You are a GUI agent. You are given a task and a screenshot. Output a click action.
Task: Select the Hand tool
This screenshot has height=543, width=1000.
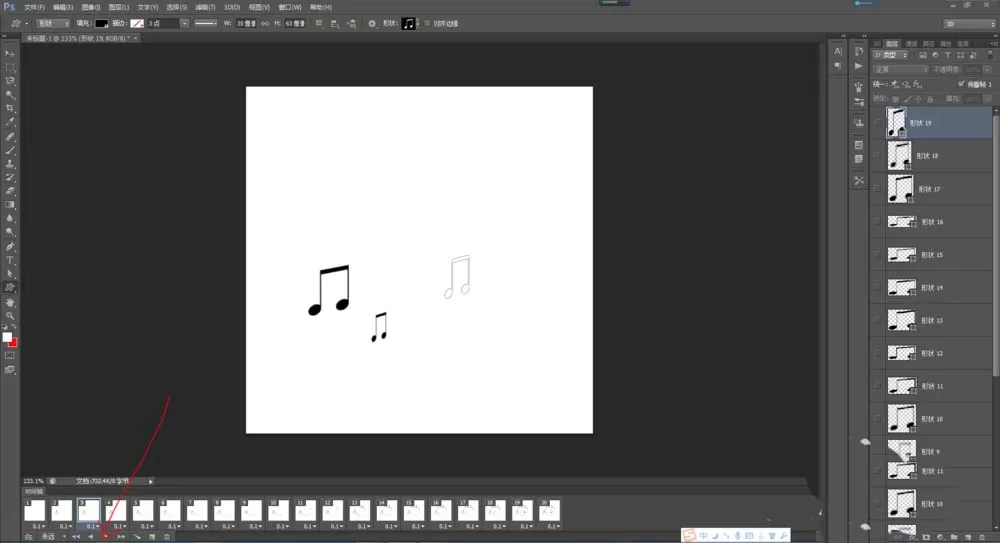click(x=10, y=302)
